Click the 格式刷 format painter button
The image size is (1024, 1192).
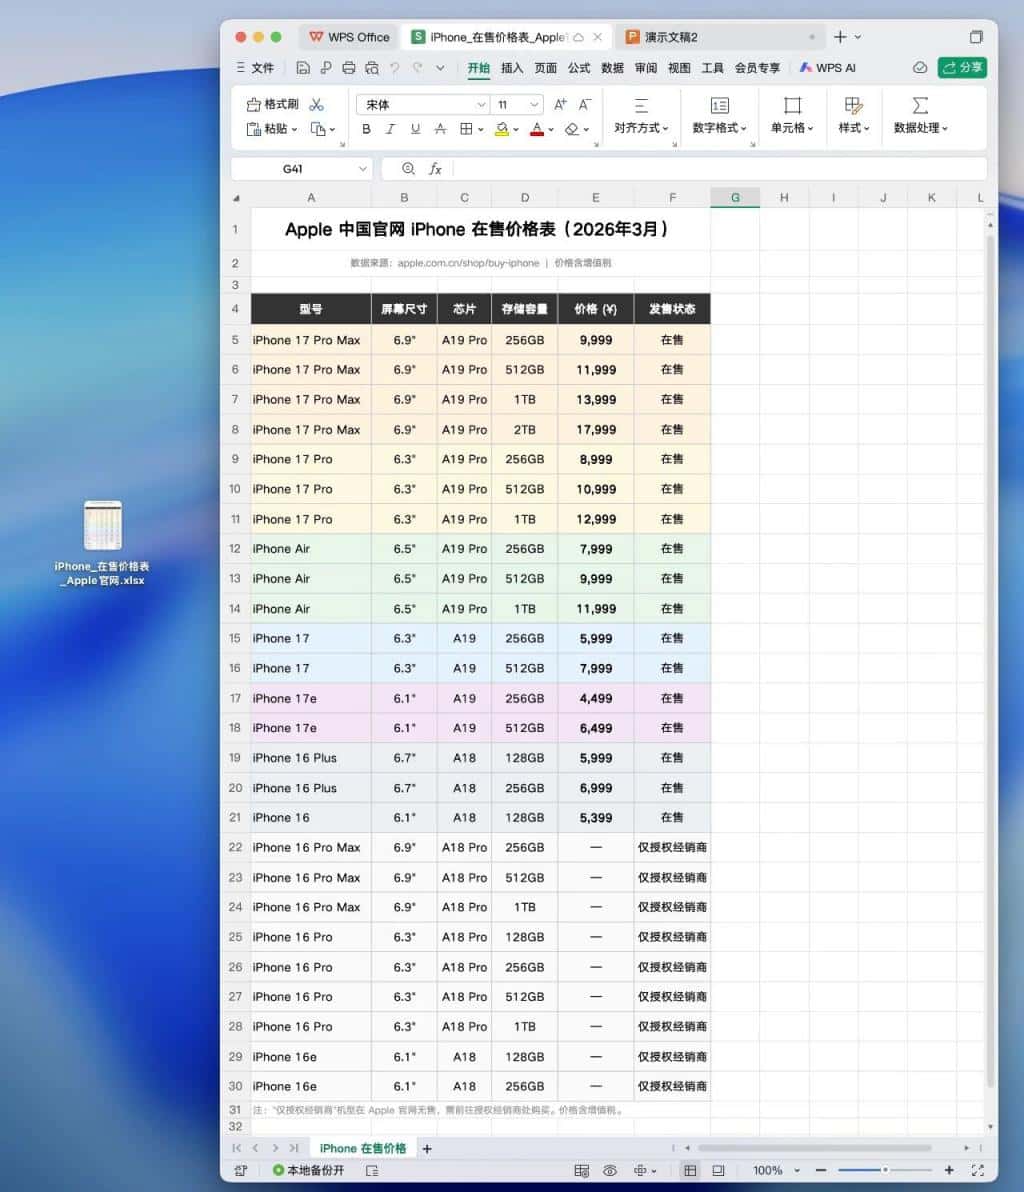point(273,104)
